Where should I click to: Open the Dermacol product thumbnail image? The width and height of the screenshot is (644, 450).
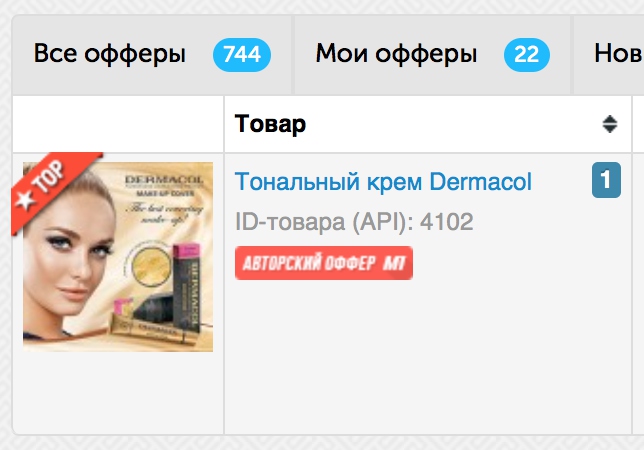[118, 257]
